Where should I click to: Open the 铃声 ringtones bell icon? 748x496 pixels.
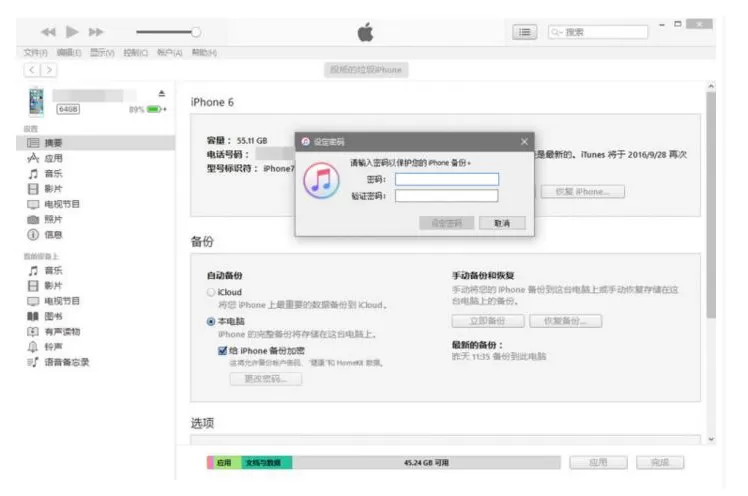[x=33, y=347]
